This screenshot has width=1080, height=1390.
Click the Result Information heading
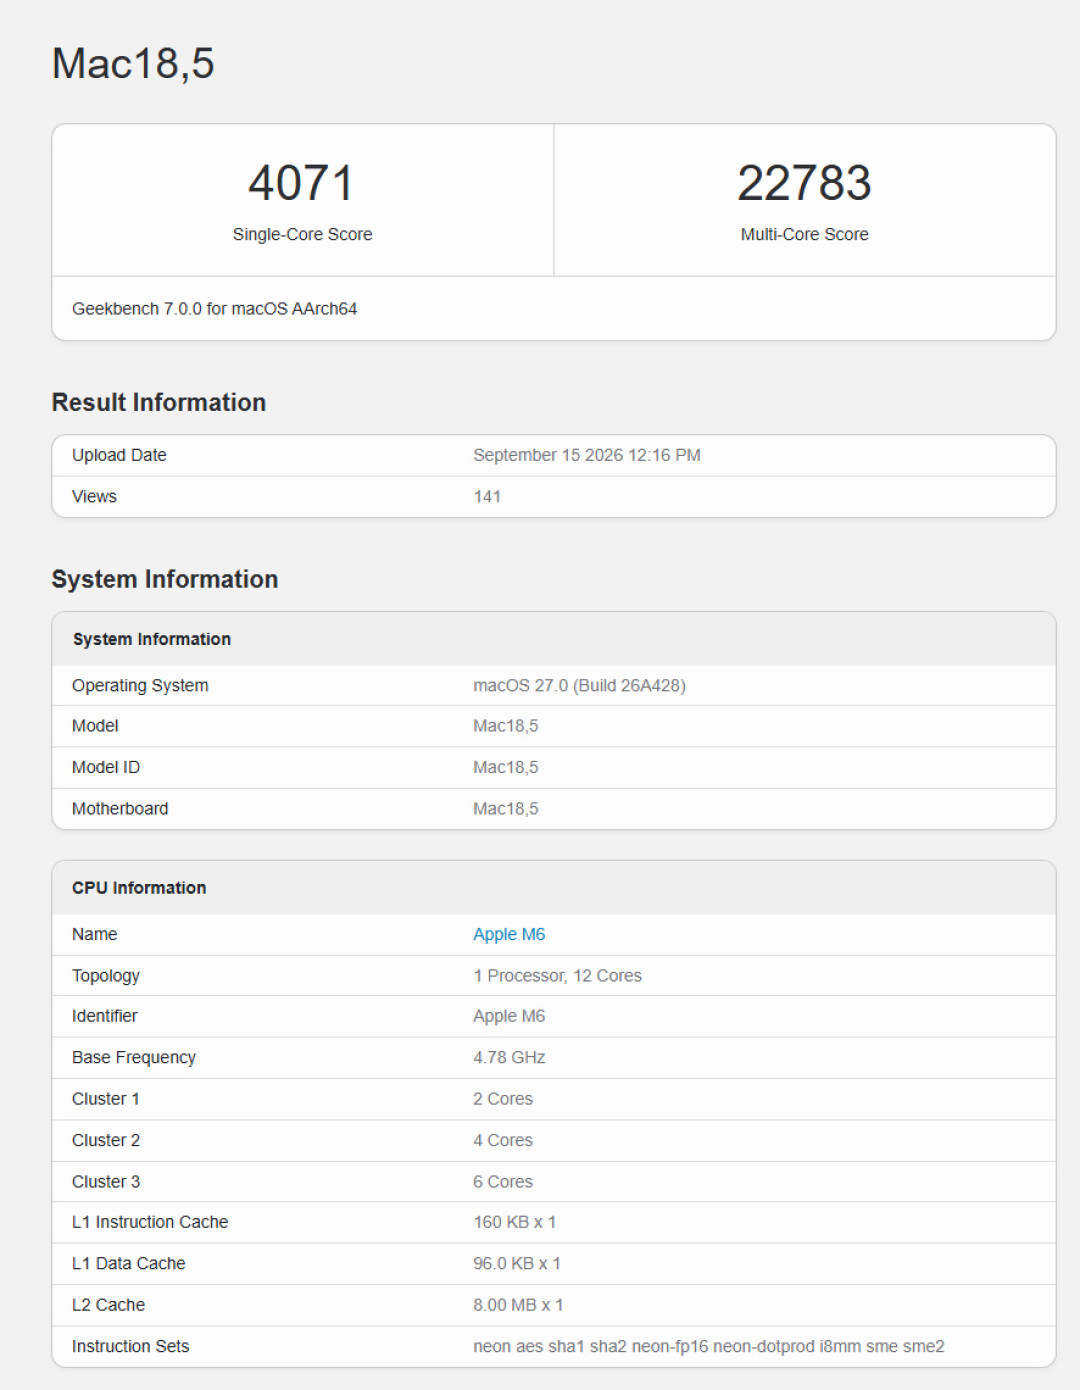click(159, 402)
